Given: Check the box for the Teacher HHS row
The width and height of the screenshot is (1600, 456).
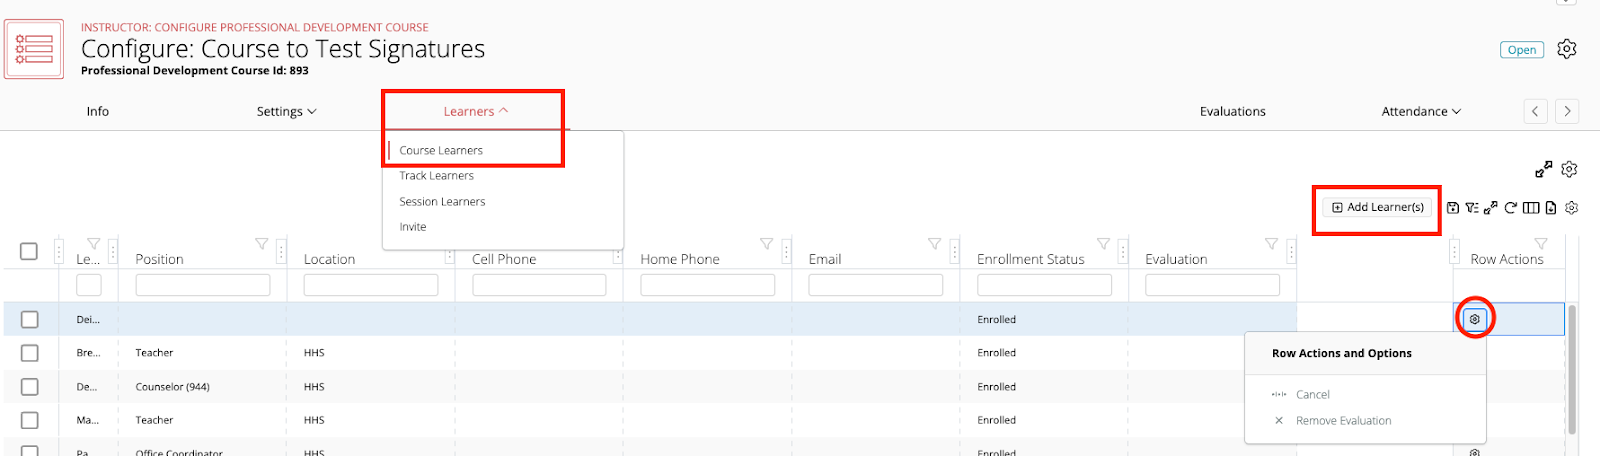Looking at the screenshot, I should pos(29,353).
